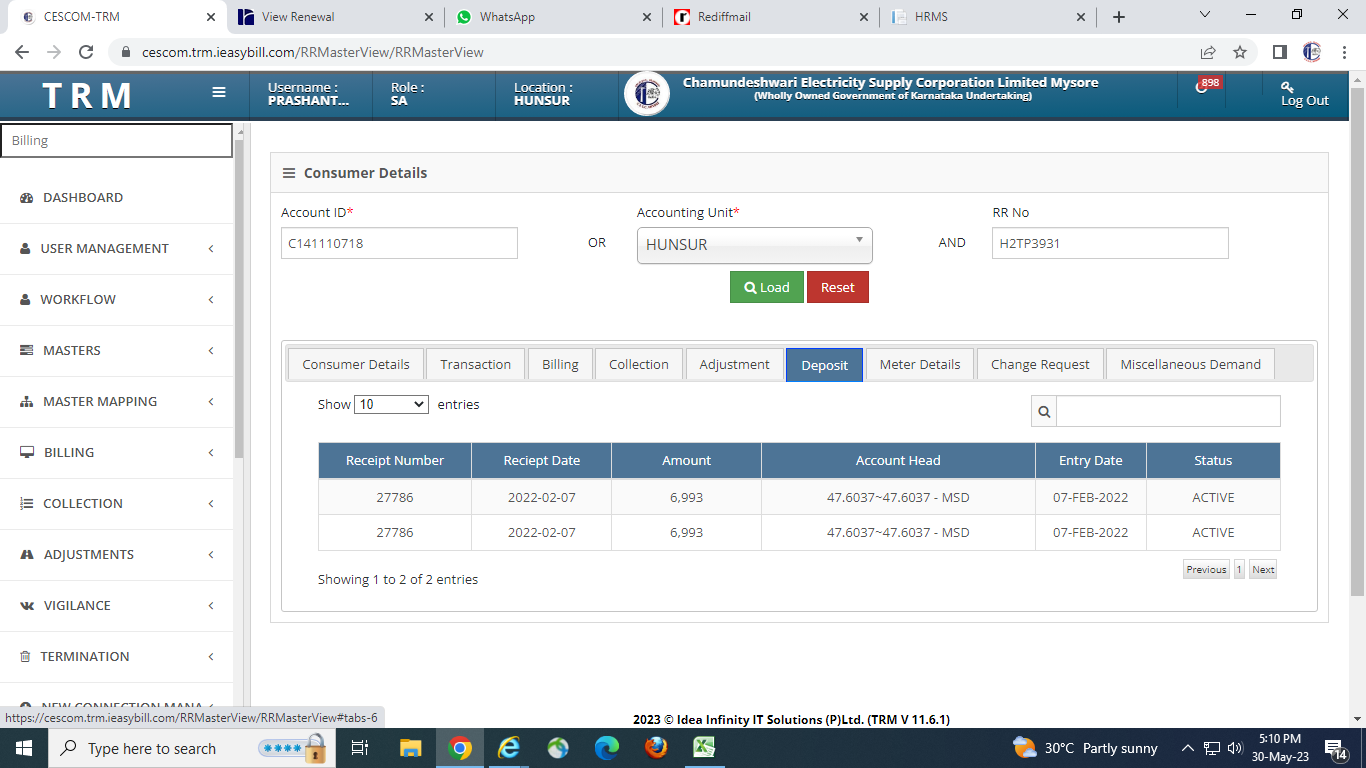Switch to the Billing tab
Screen dimensions: 1366x768
click(x=560, y=364)
